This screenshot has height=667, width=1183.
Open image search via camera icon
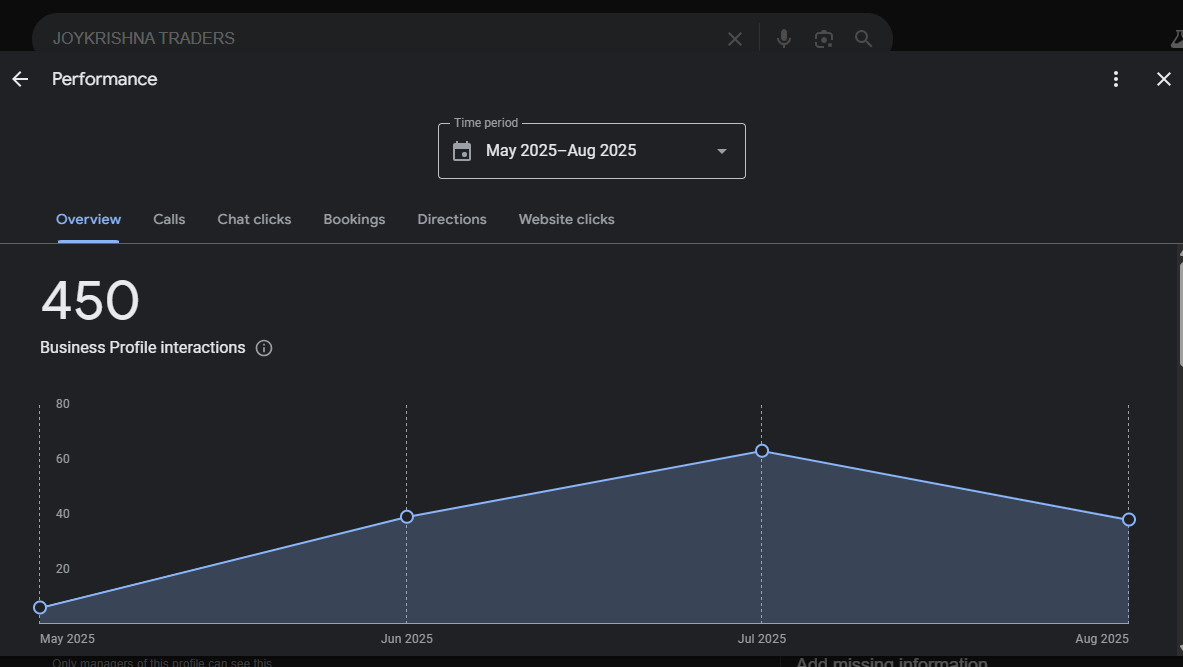tap(824, 39)
